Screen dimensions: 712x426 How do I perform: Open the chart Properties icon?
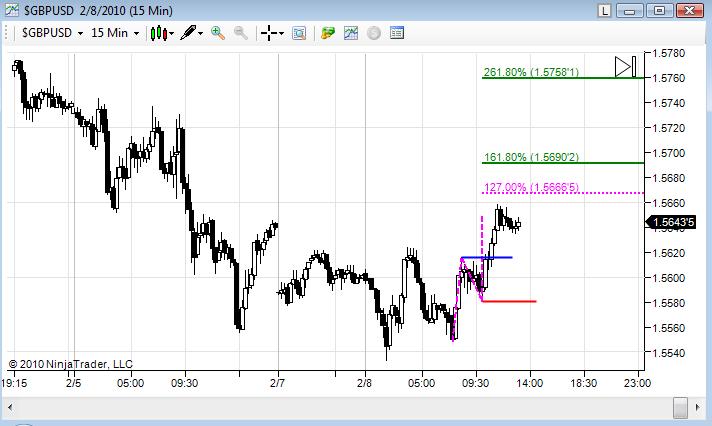point(397,33)
